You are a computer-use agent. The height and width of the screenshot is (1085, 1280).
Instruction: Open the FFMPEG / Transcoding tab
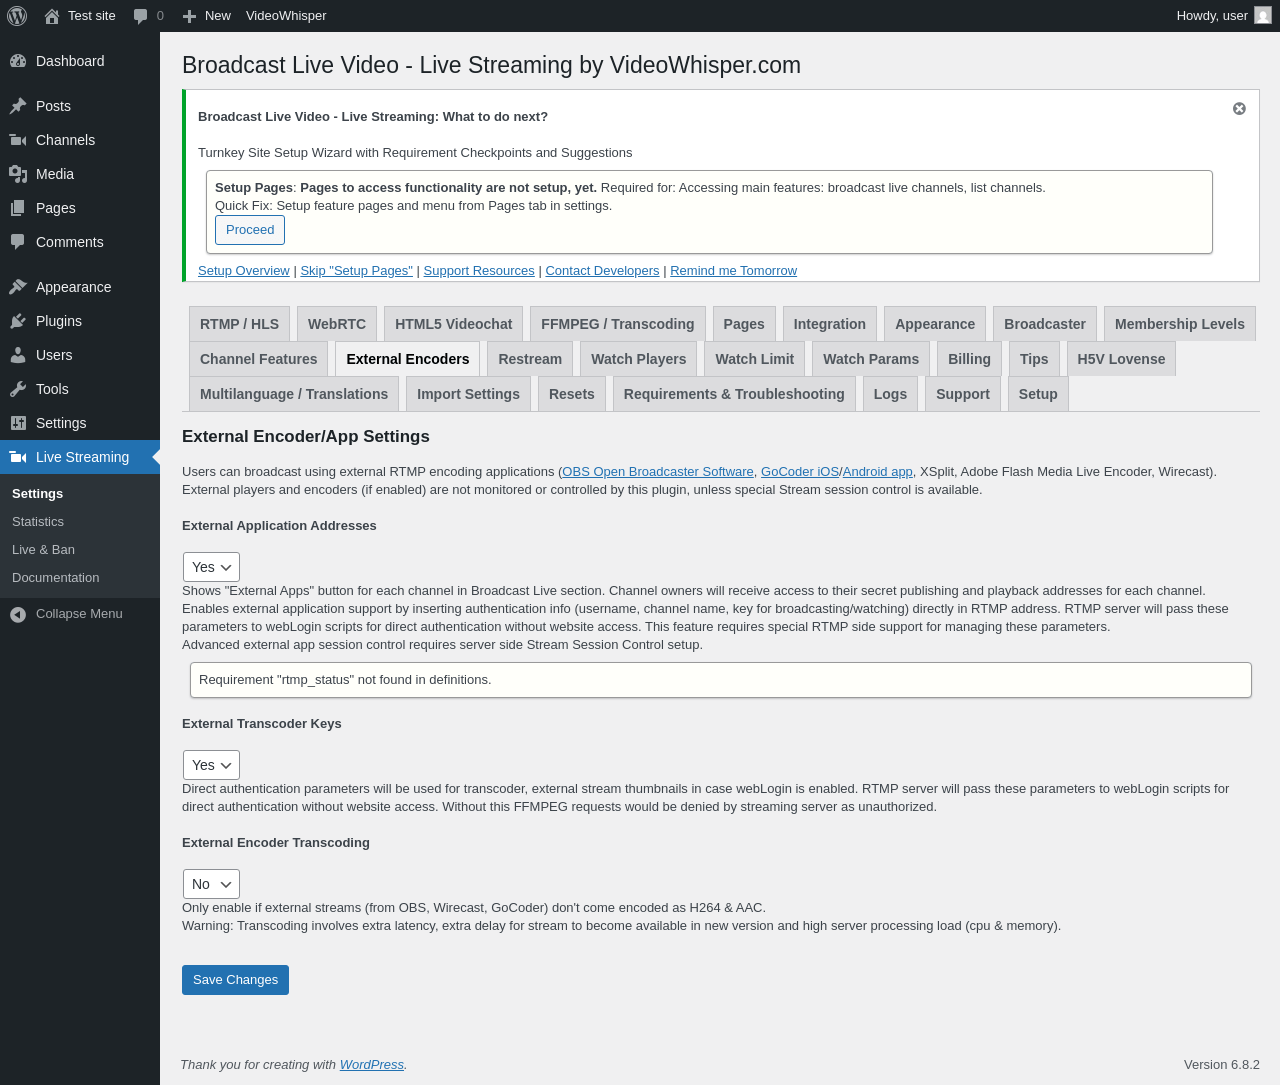[617, 324]
